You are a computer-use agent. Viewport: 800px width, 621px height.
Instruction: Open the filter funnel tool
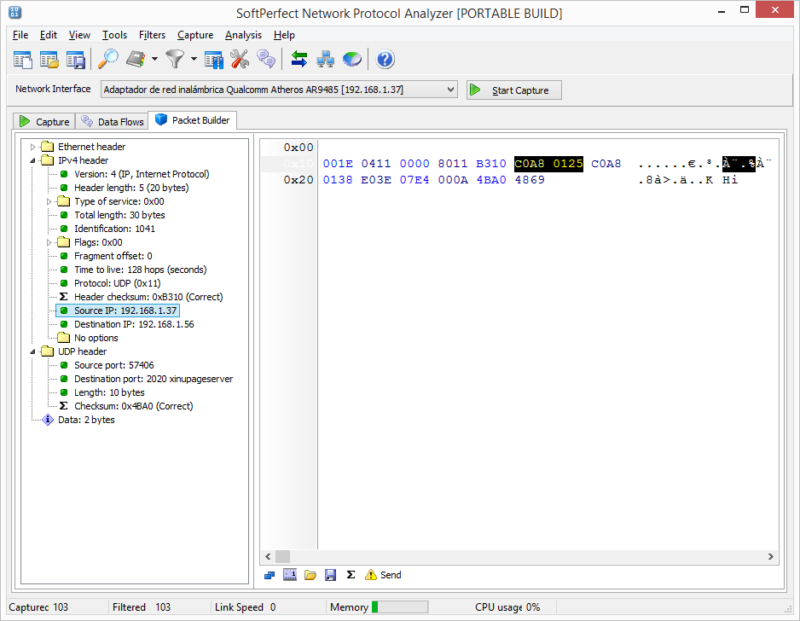tap(172, 60)
